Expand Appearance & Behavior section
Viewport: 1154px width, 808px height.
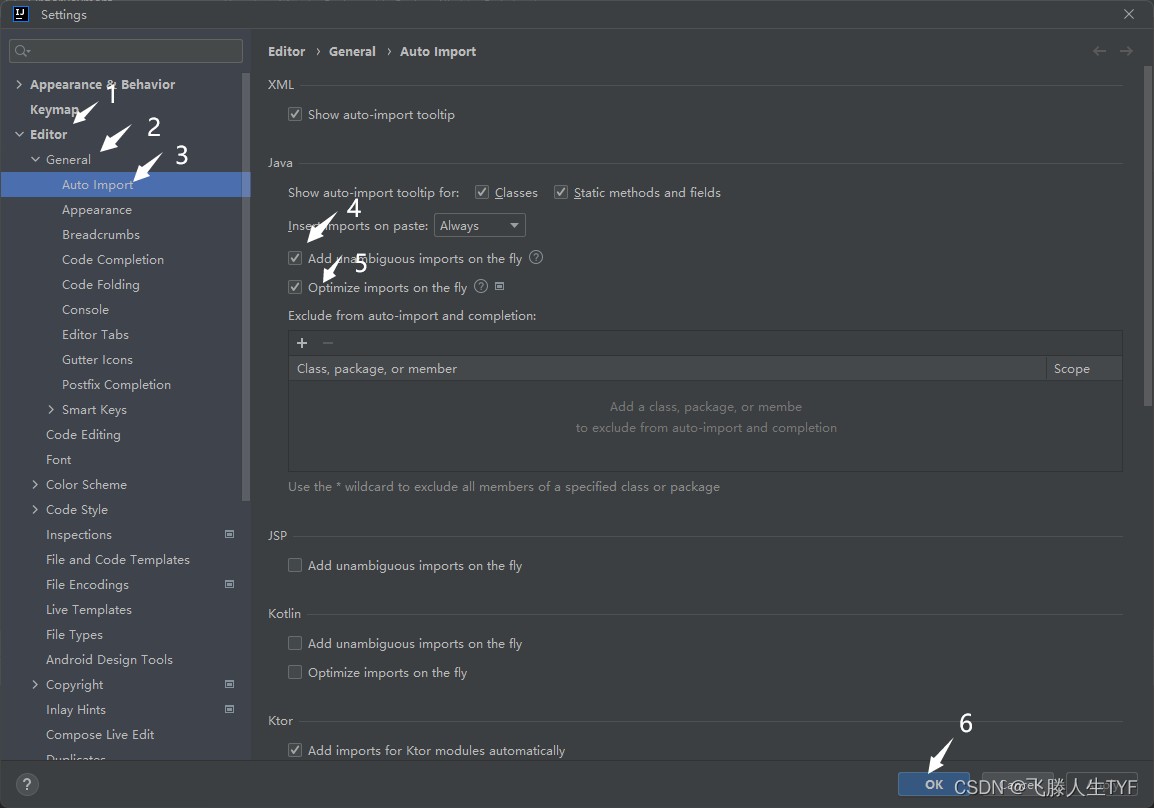pyautogui.click(x=19, y=85)
